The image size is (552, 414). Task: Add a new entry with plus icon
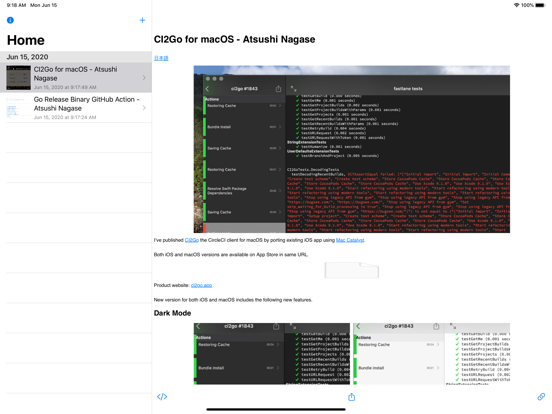click(142, 20)
